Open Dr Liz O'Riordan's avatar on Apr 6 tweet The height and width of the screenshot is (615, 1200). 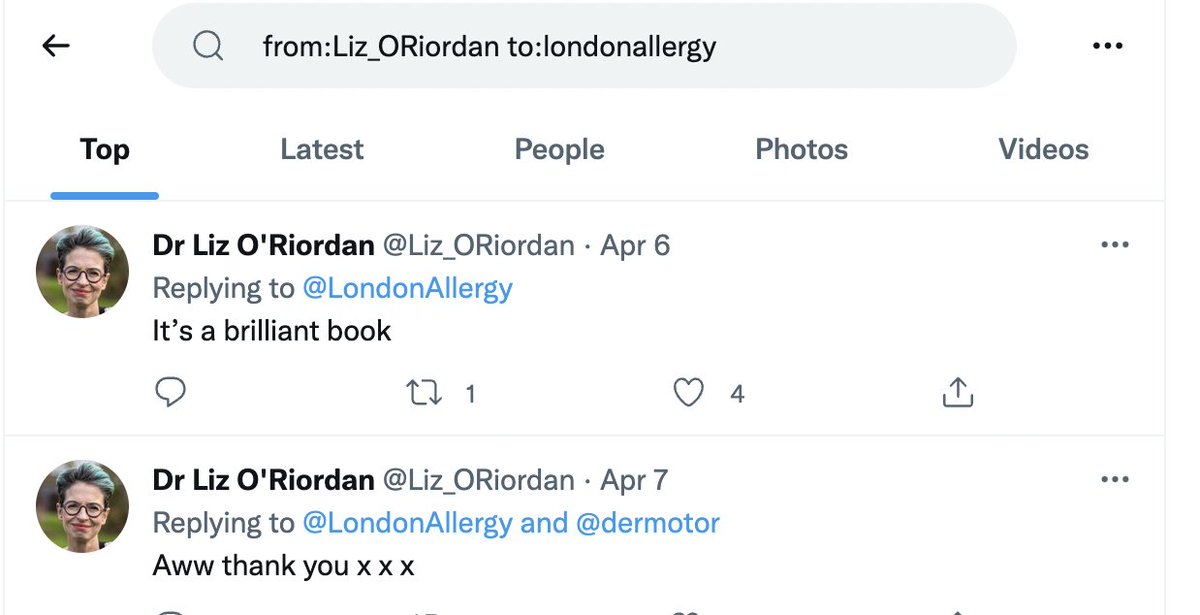coord(83,272)
